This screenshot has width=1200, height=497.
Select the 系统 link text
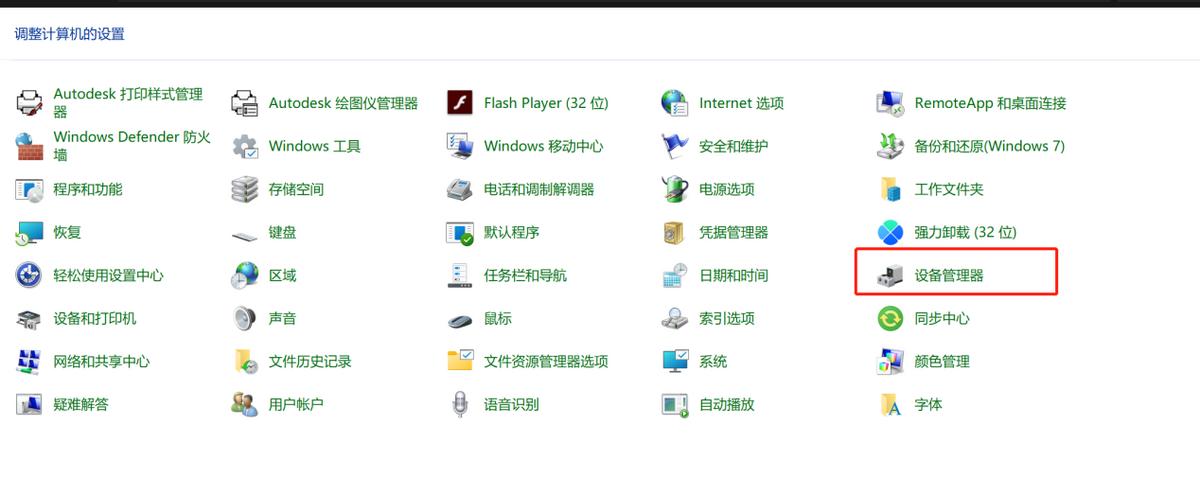[x=713, y=361]
